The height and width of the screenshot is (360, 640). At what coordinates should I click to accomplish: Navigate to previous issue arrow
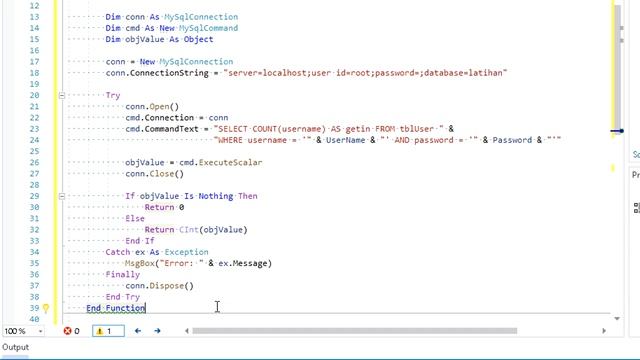[138, 331]
